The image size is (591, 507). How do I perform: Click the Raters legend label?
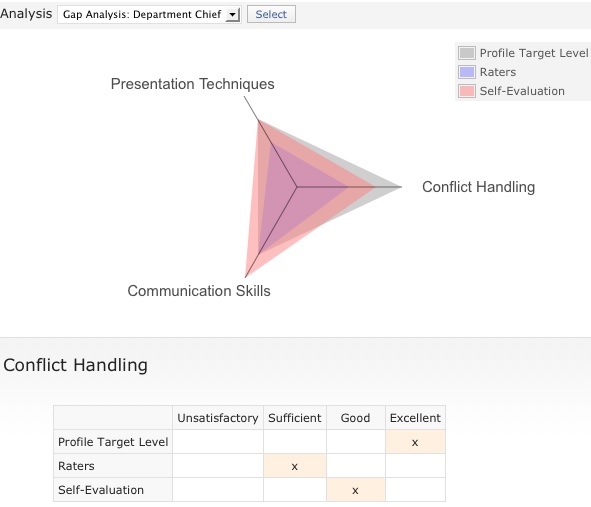click(498, 72)
